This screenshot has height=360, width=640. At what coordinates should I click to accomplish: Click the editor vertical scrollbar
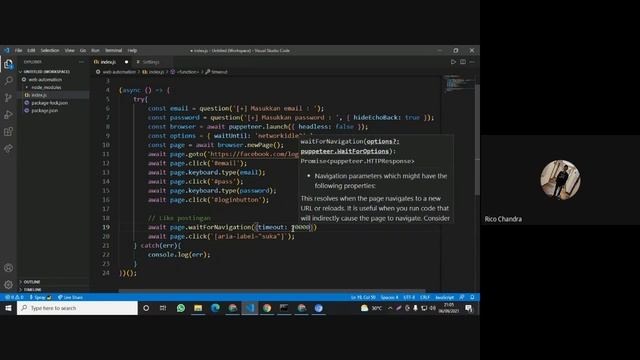(477, 139)
